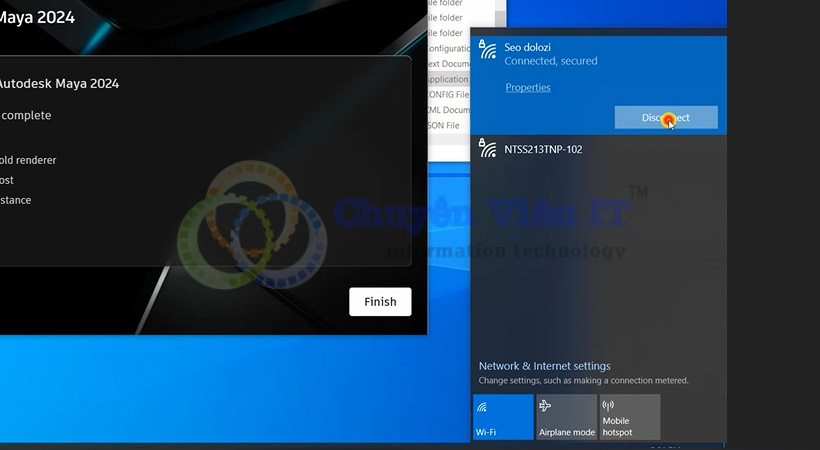Click the airplane icon in quick actions
Image resolution: width=820 pixels, height=450 pixels.
545,407
